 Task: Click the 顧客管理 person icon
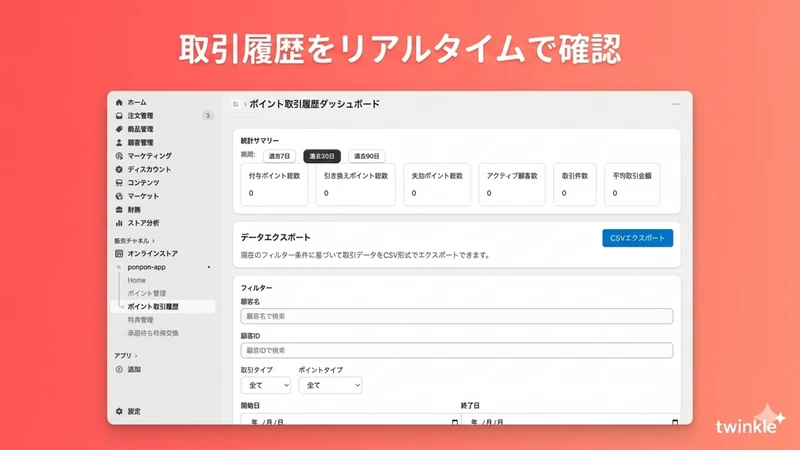pos(119,142)
